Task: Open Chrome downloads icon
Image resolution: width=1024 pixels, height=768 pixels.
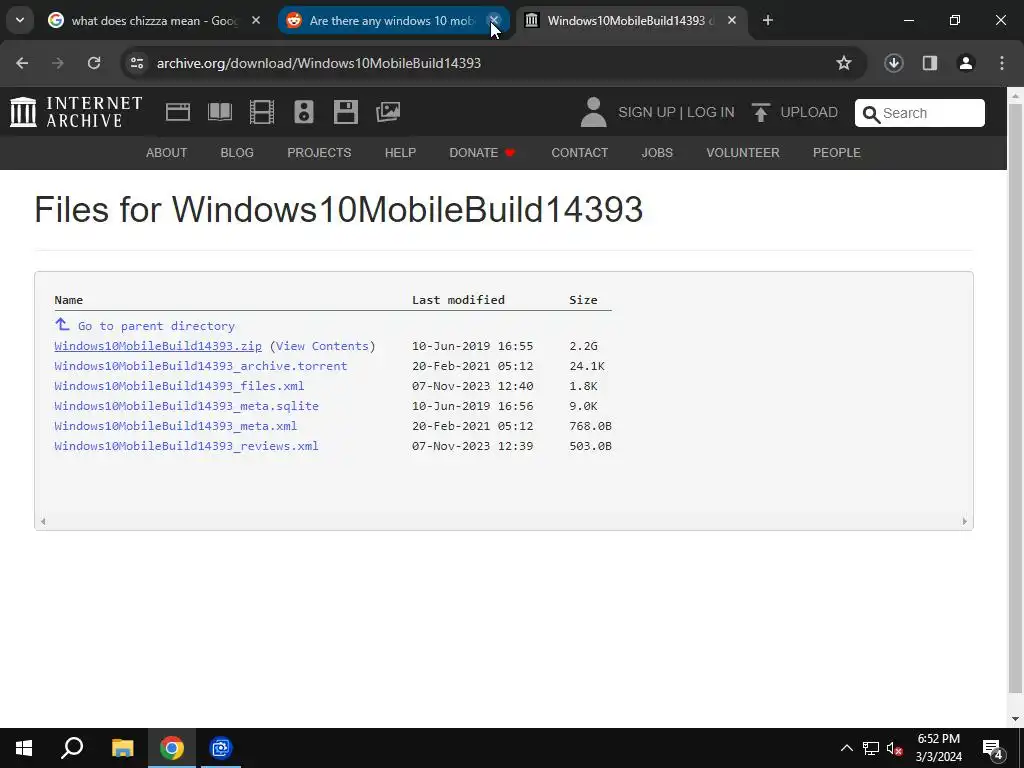Action: point(893,63)
